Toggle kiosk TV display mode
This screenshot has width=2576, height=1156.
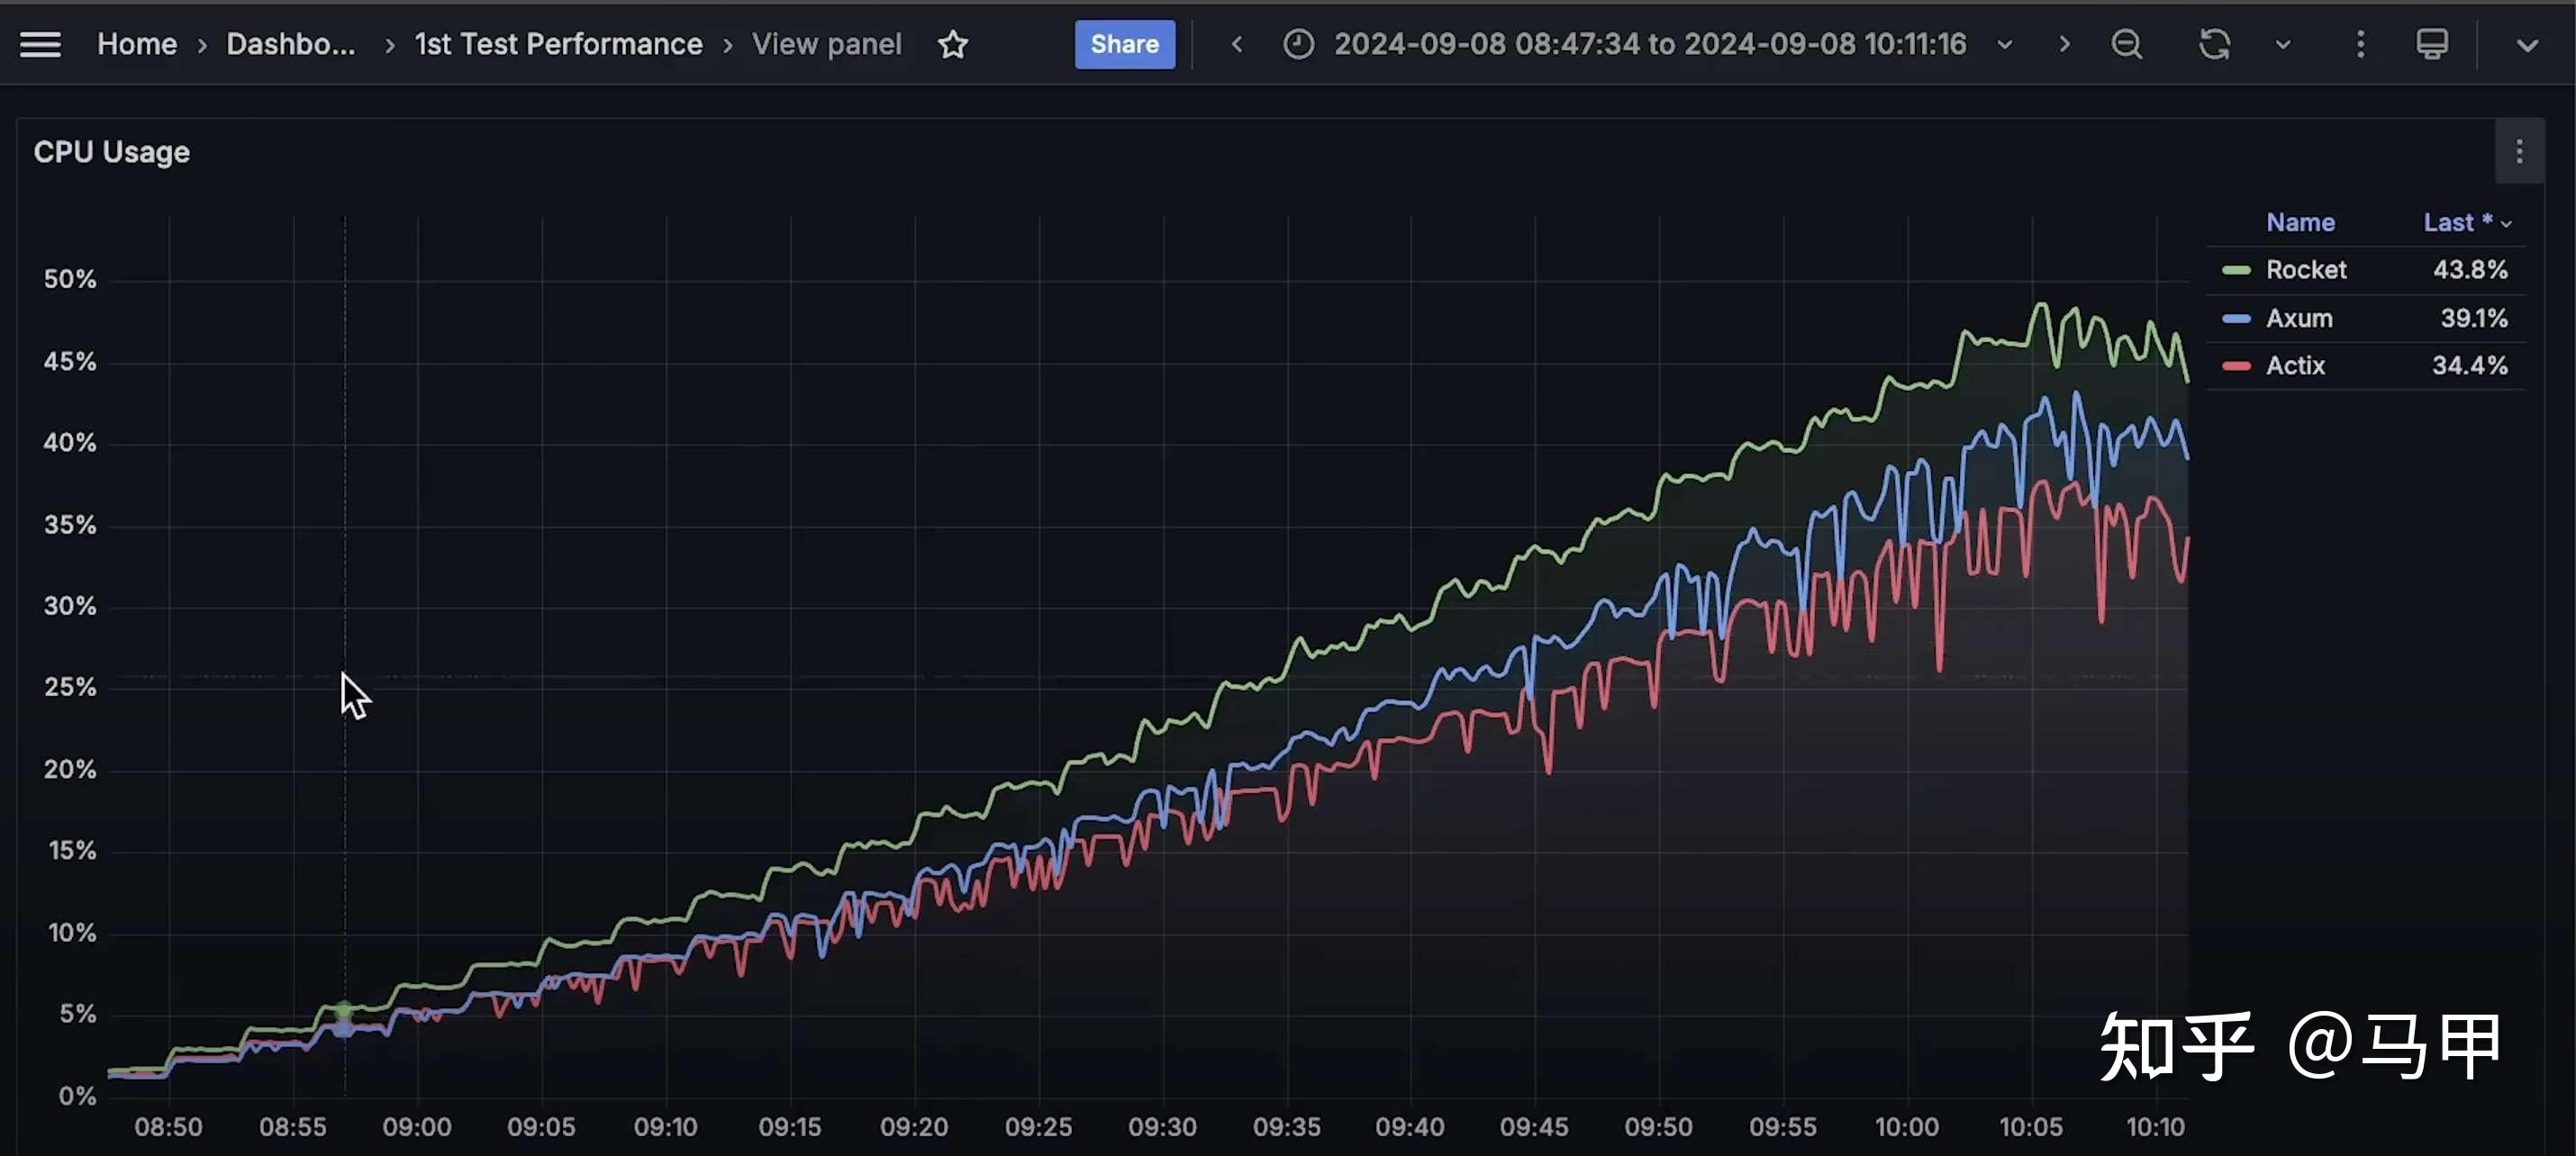coord(2432,44)
